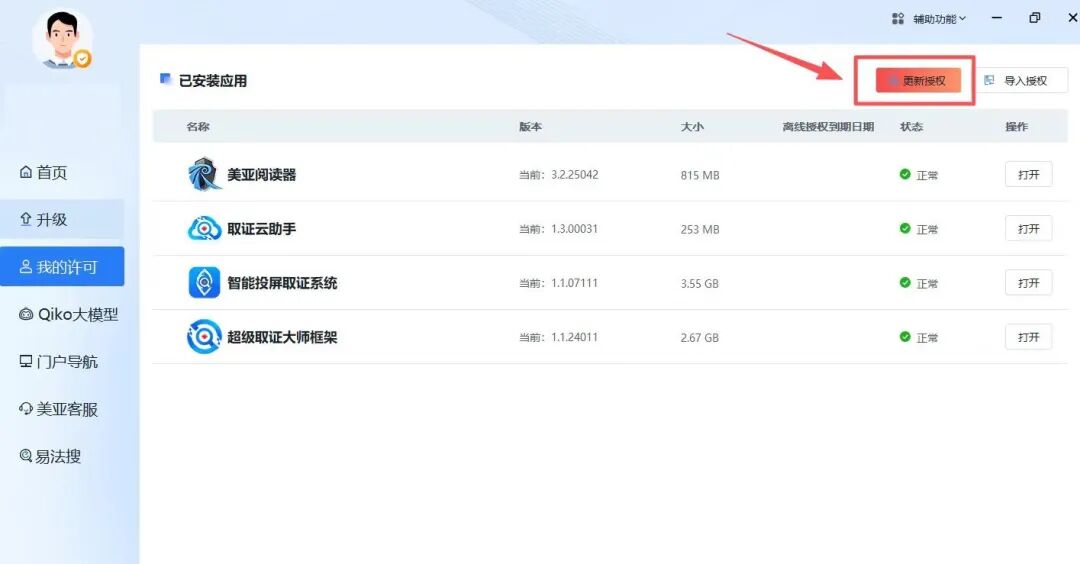Open the user avatar profile picture
Image resolution: width=1080 pixels, height=564 pixels.
click(x=62, y=39)
